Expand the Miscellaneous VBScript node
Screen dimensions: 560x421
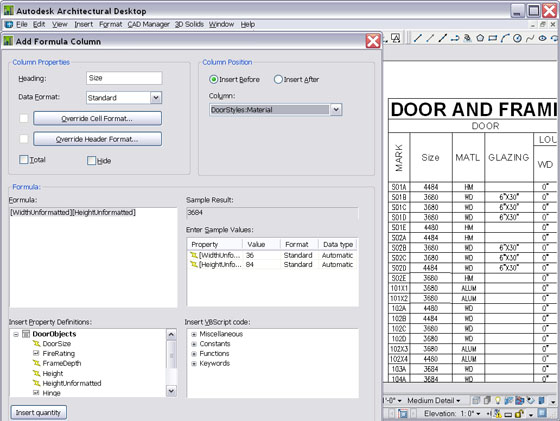tap(194, 334)
